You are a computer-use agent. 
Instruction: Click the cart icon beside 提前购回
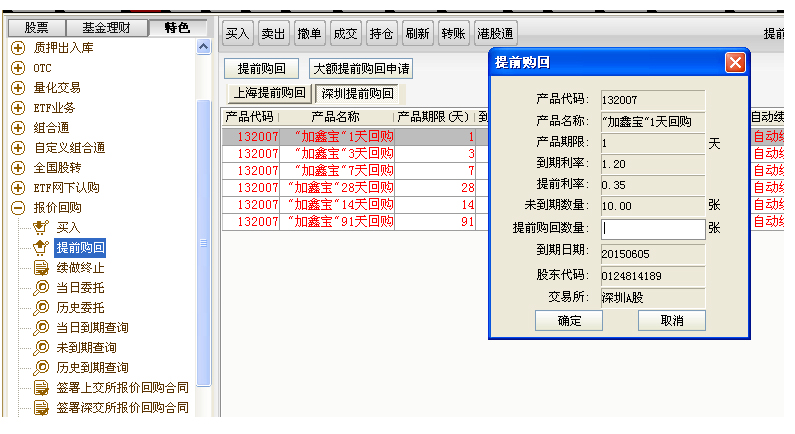pyautogui.click(x=41, y=247)
